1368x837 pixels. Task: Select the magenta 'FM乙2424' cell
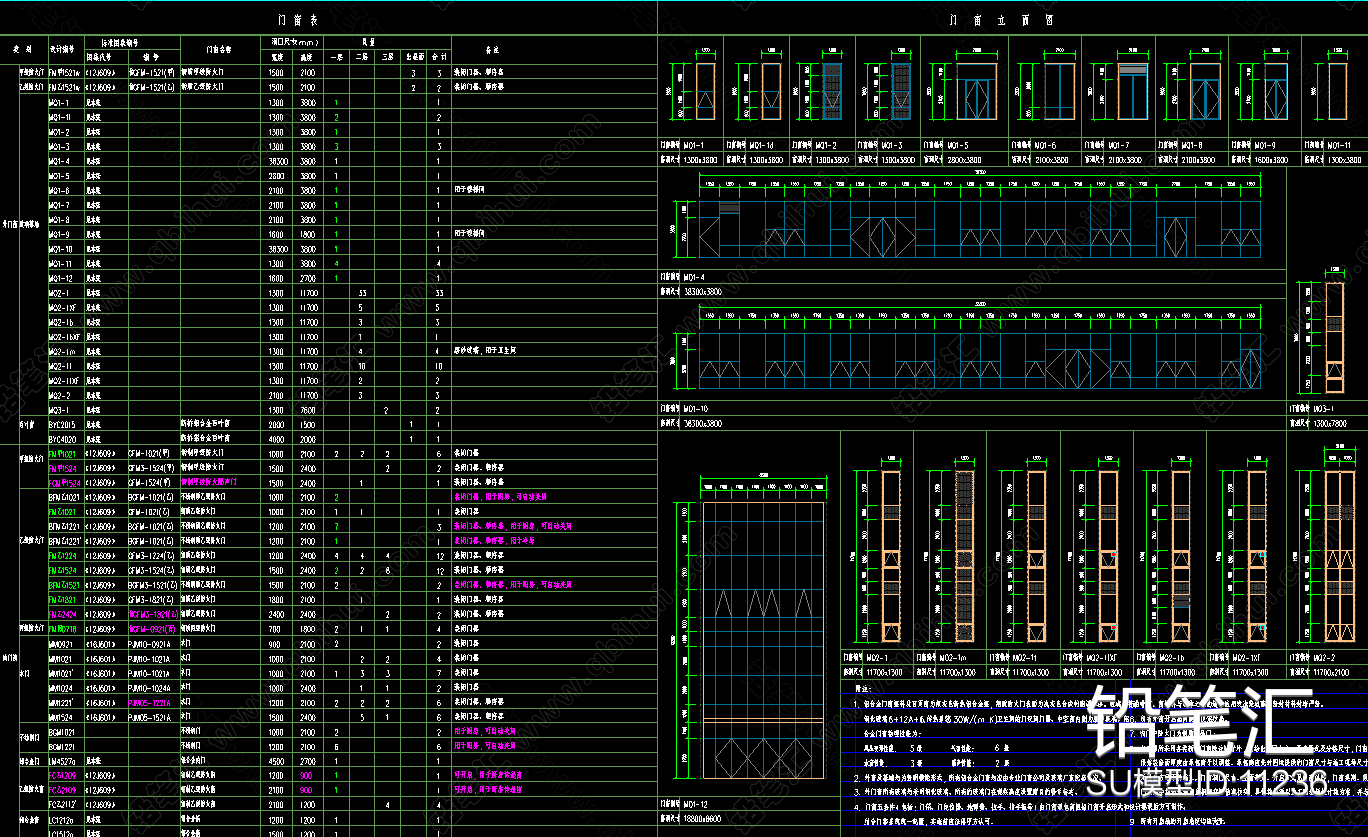click(63, 614)
